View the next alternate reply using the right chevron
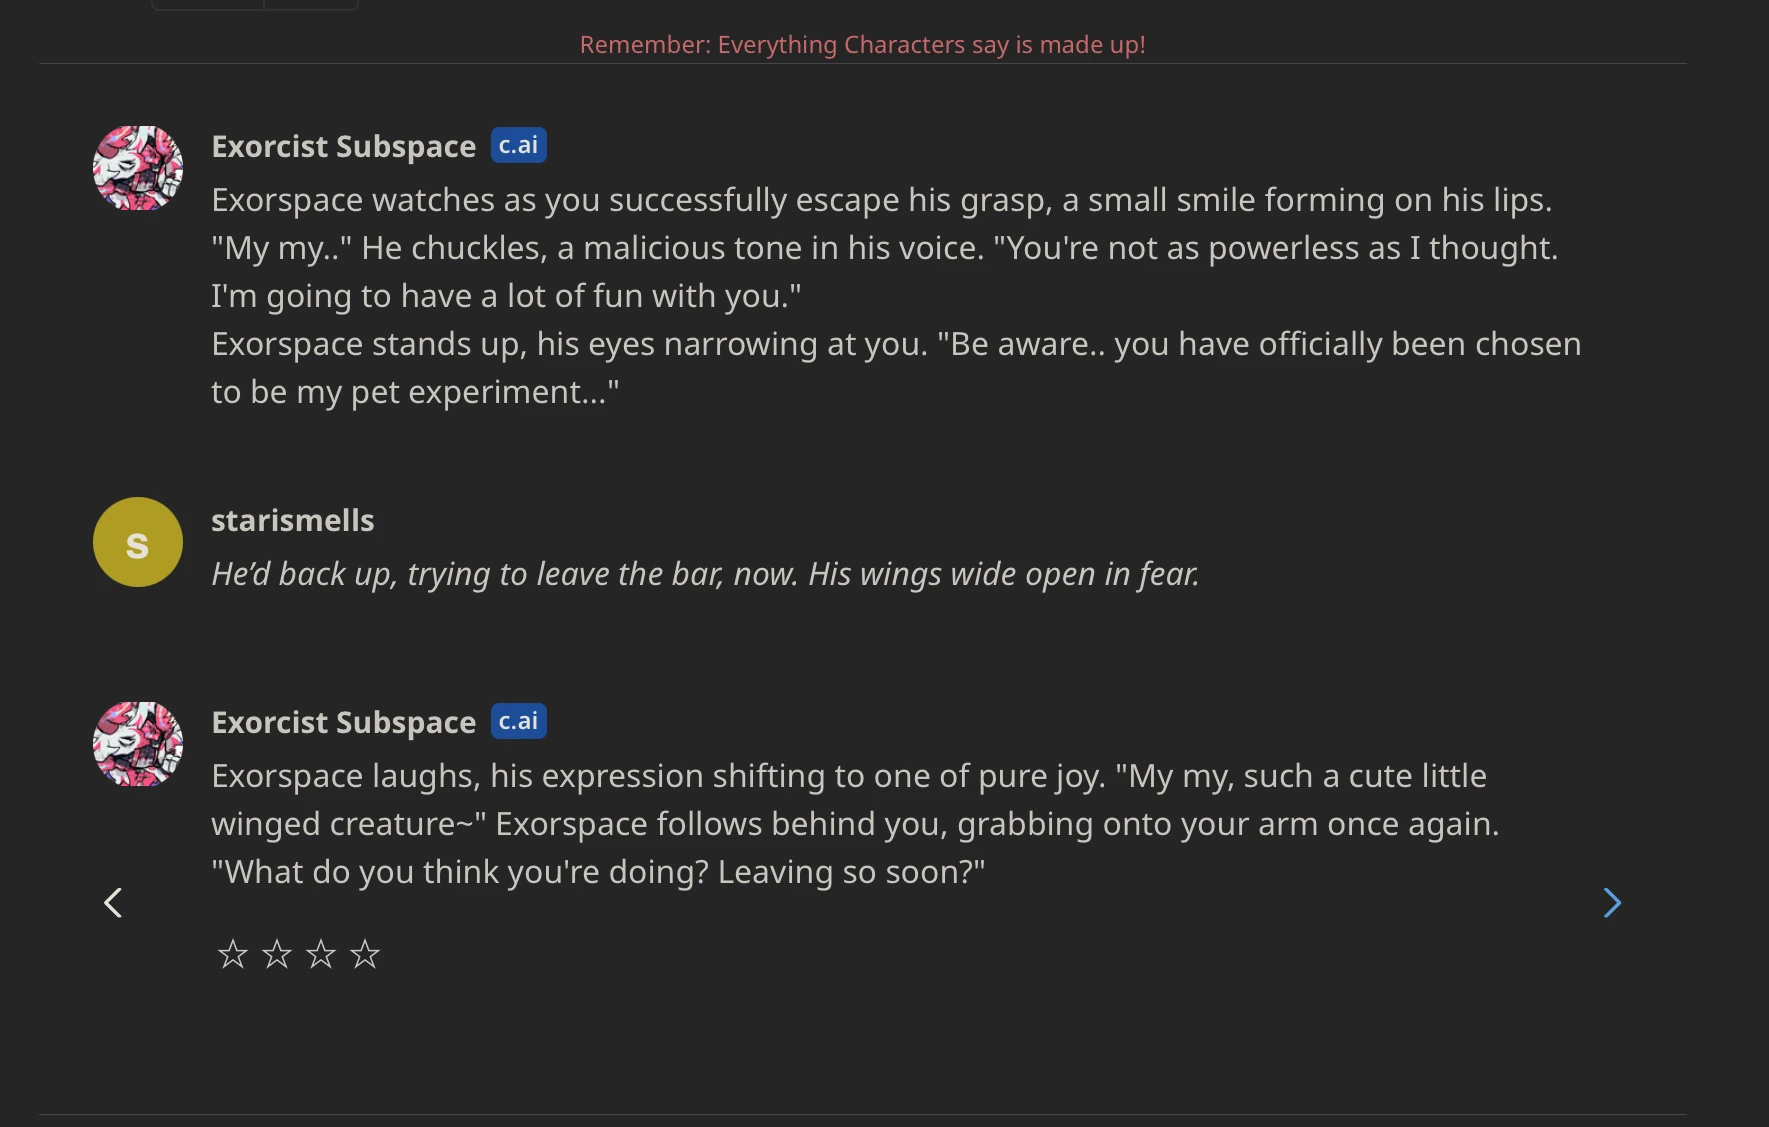The height and width of the screenshot is (1127, 1769). (x=1611, y=902)
